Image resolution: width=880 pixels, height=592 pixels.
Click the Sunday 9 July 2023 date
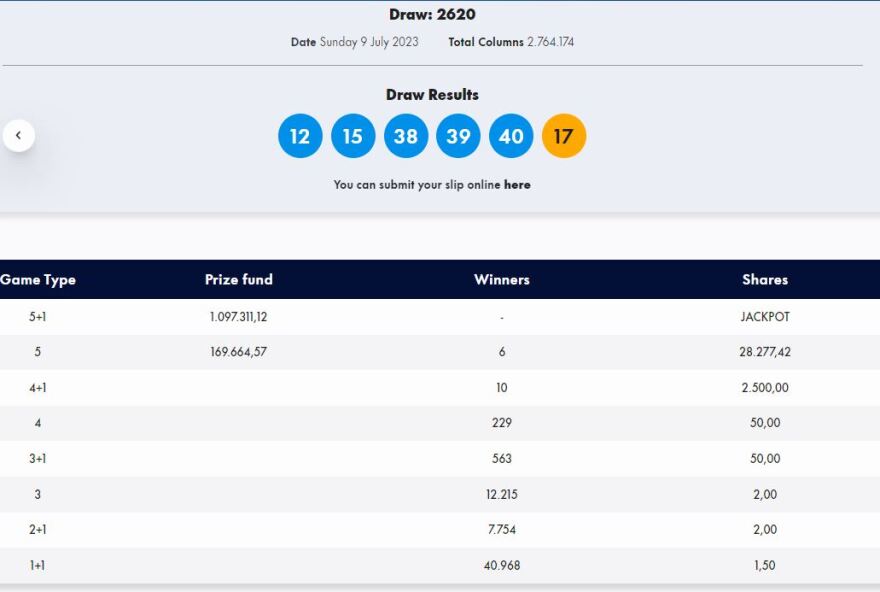(369, 42)
